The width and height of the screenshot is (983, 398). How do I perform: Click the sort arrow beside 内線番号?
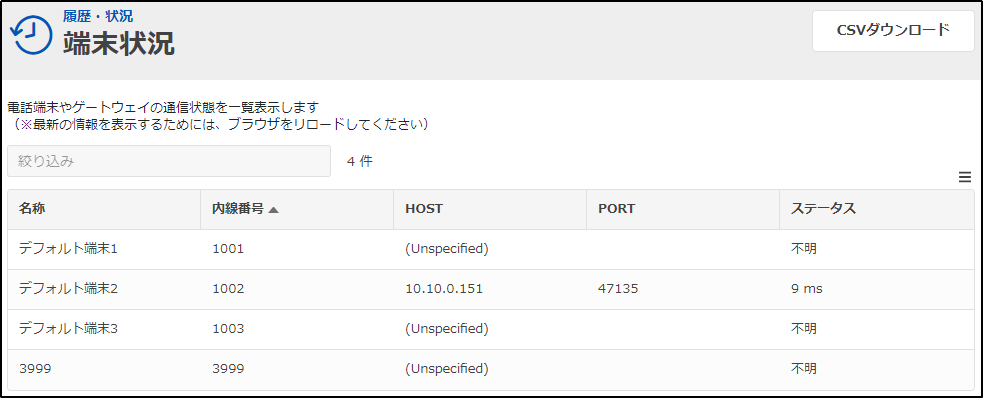[273, 210]
